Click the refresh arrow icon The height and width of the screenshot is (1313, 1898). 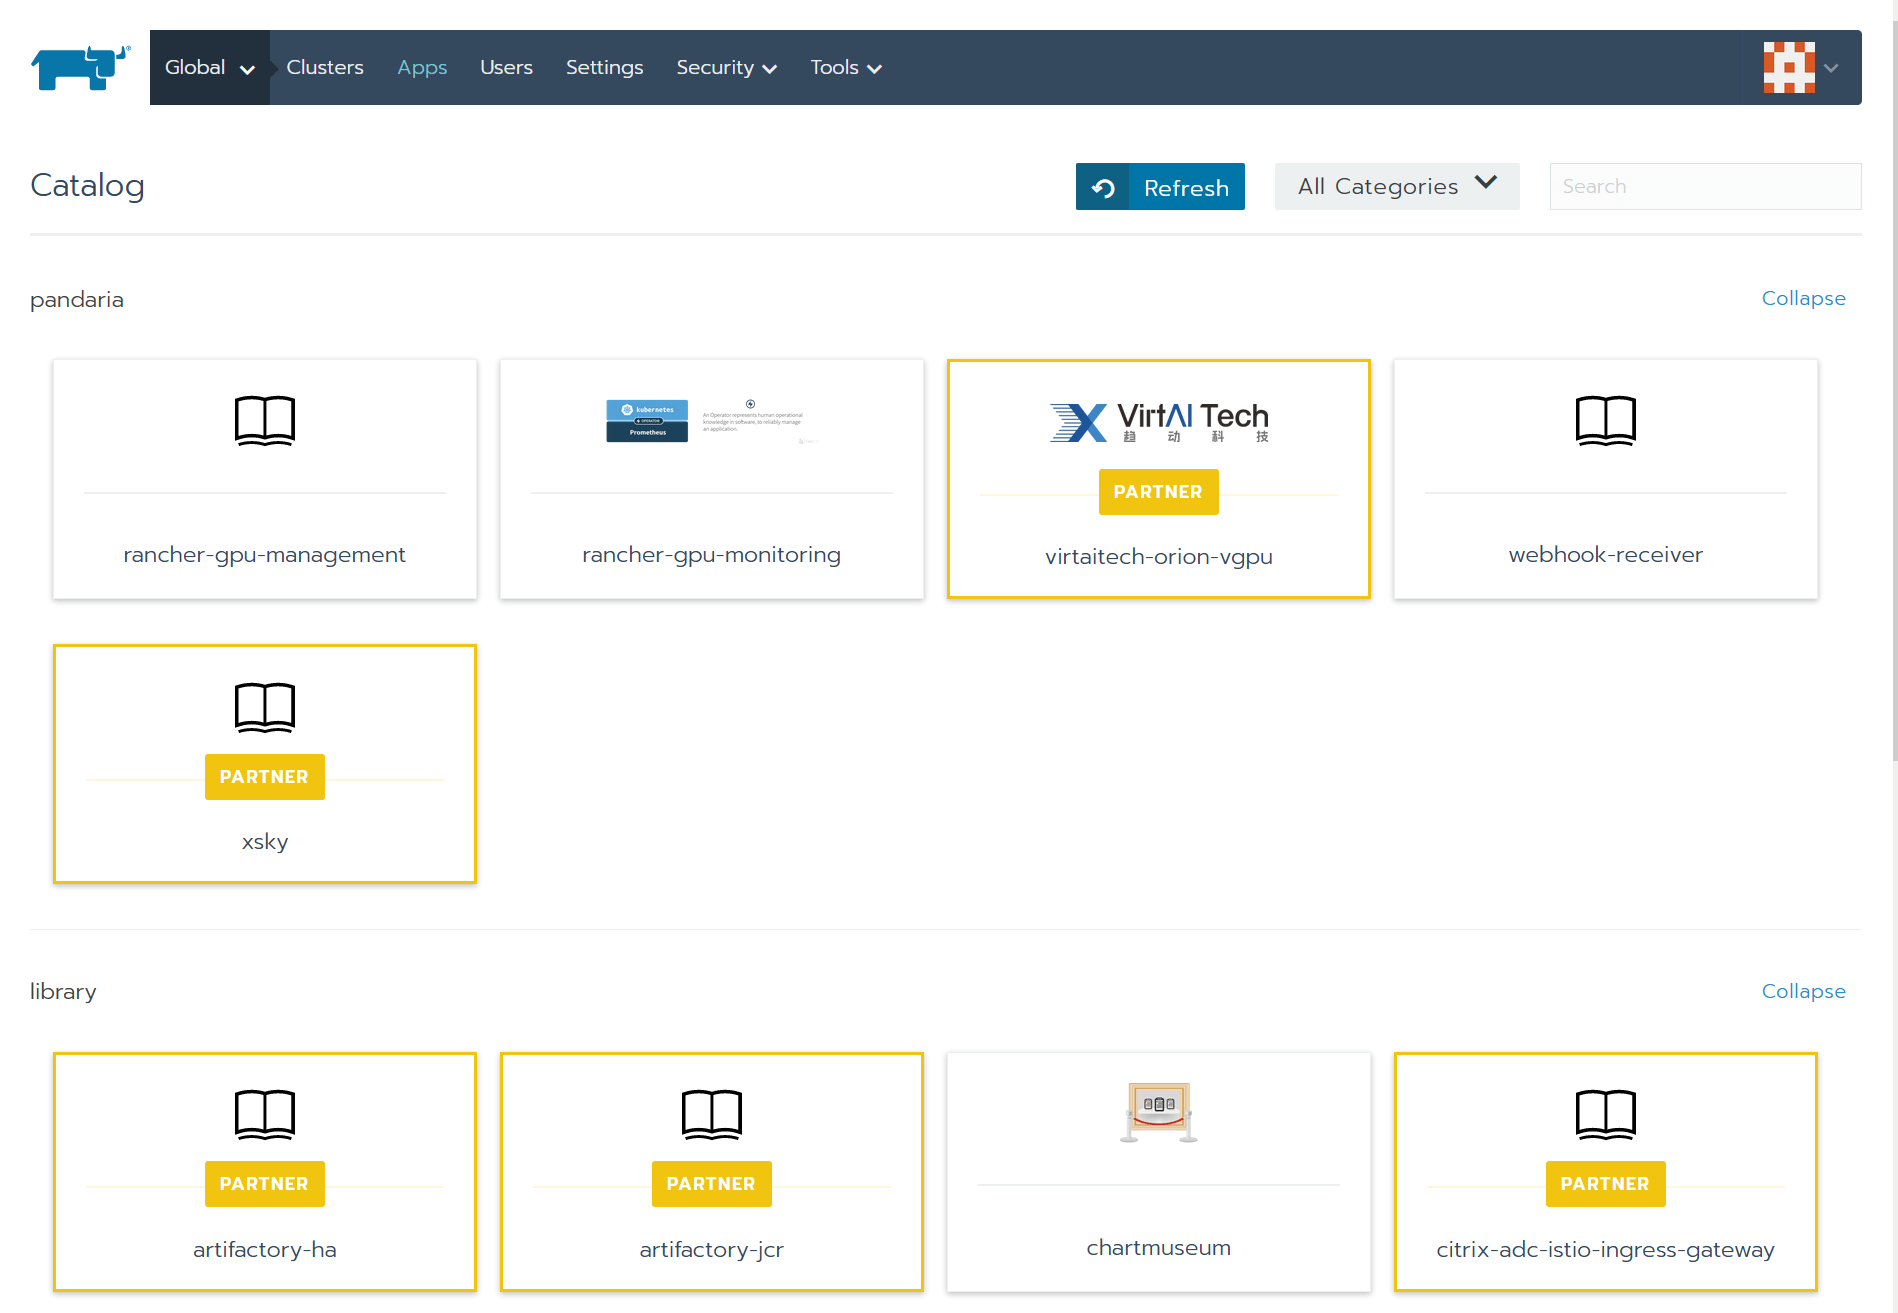pos(1103,186)
